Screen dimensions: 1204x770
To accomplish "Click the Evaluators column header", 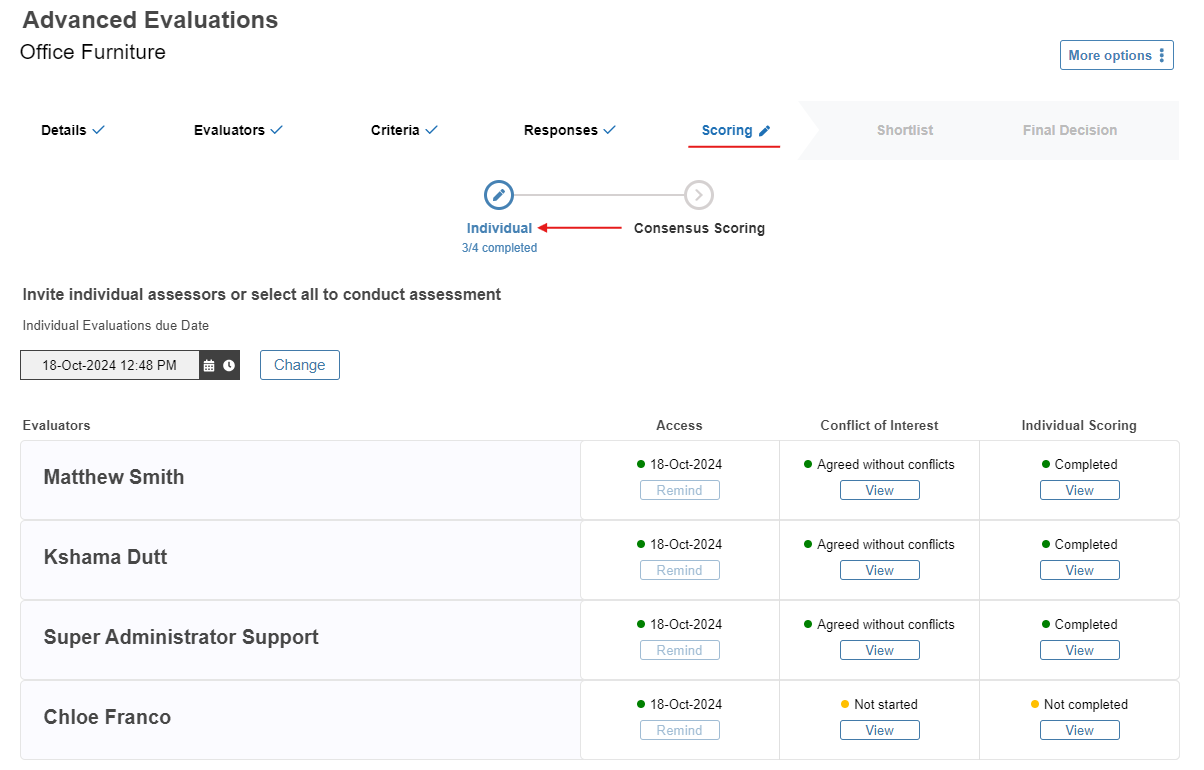I will [56, 425].
